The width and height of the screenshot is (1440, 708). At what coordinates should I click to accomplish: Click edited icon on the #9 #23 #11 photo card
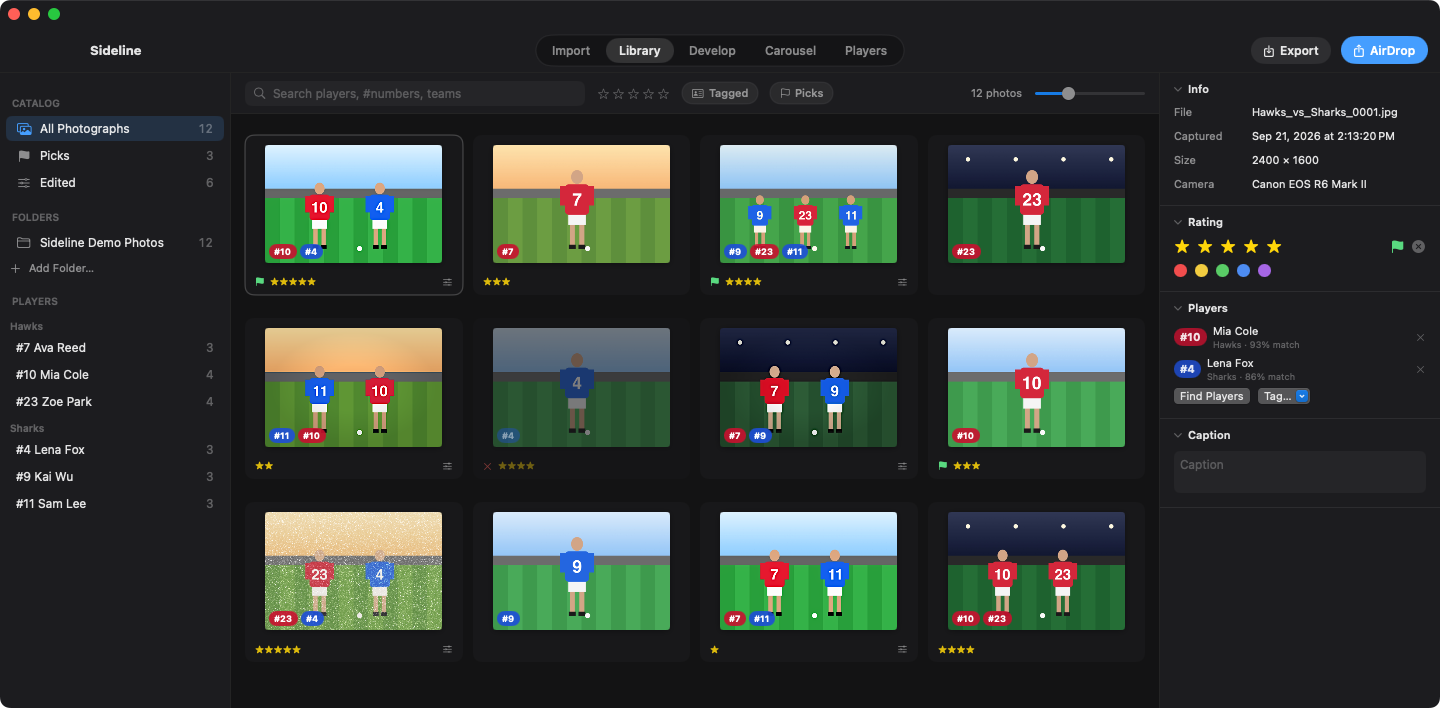point(902,282)
